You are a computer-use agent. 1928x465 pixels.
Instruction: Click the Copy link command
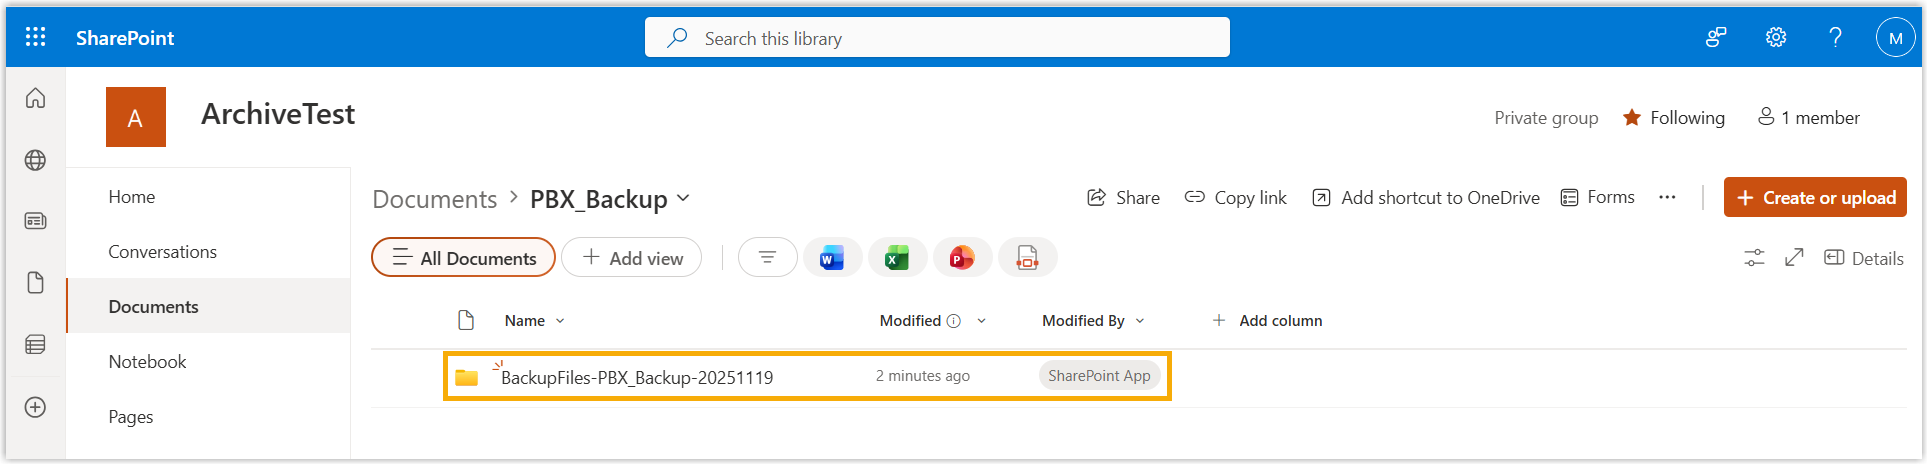pos(1236,198)
